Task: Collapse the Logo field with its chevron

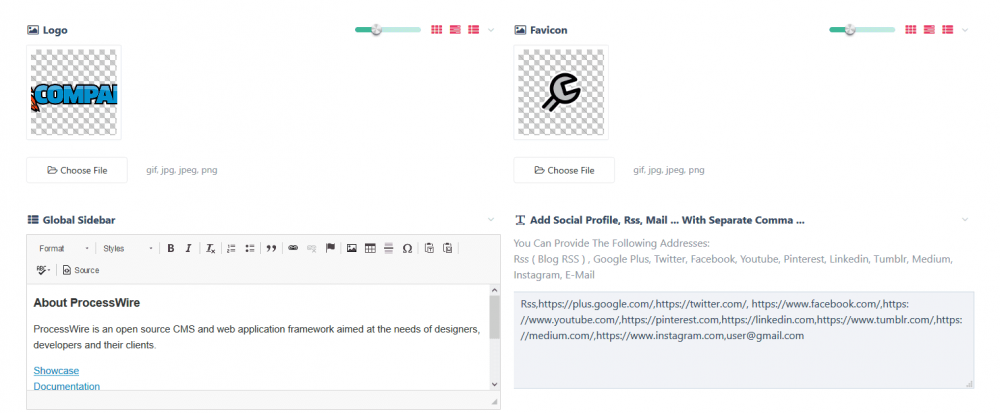Action: (490, 30)
